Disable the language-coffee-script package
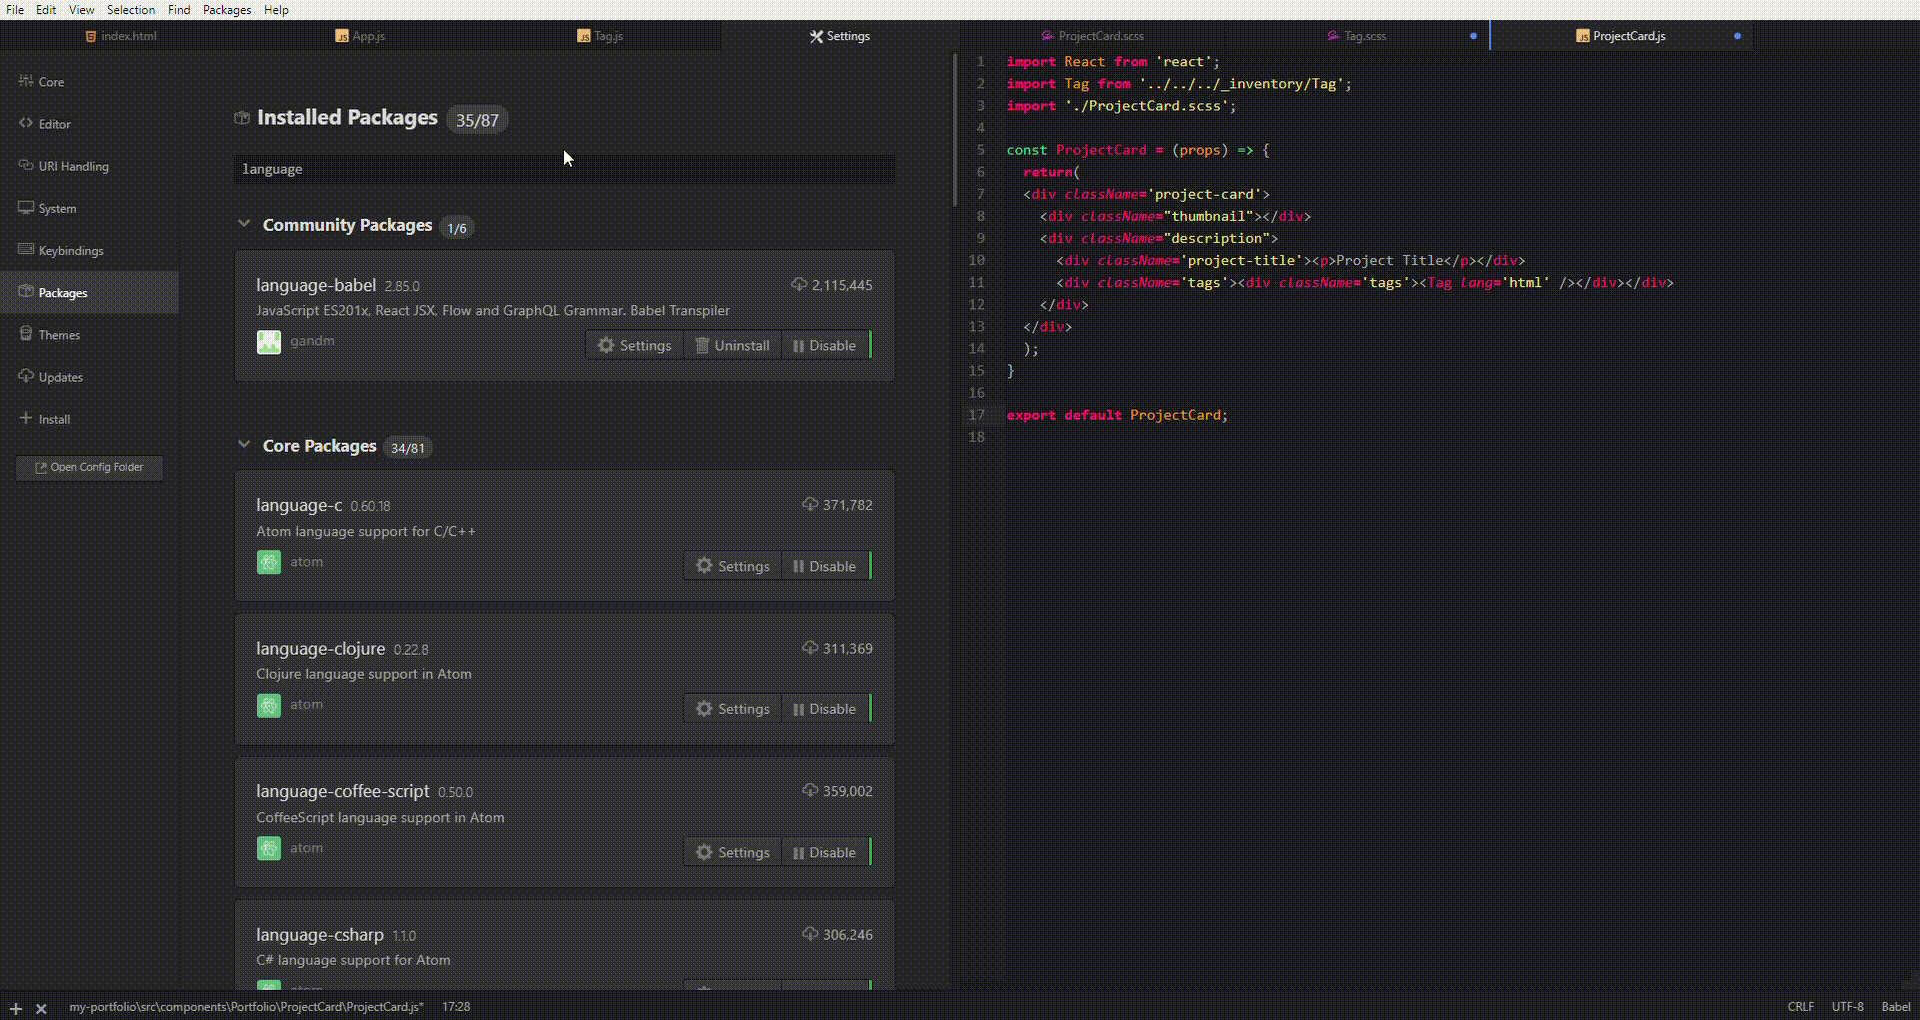The height and width of the screenshot is (1020, 1920). point(825,852)
